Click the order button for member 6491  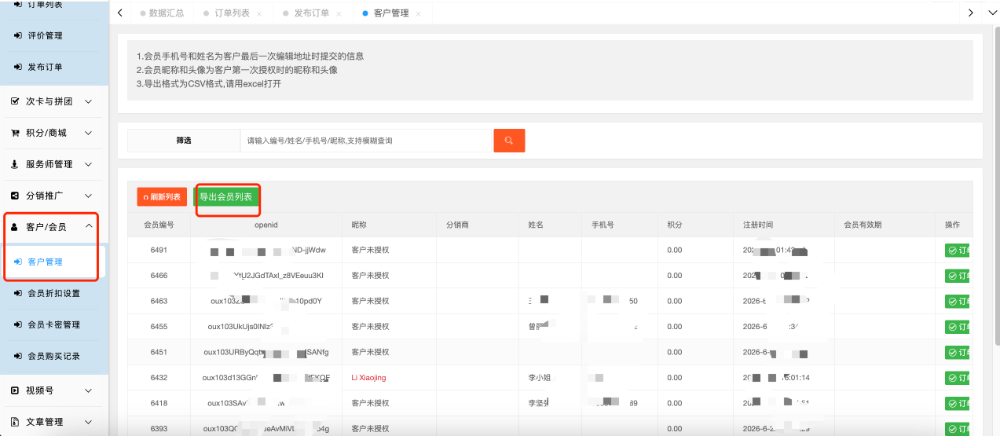[x=957, y=251]
